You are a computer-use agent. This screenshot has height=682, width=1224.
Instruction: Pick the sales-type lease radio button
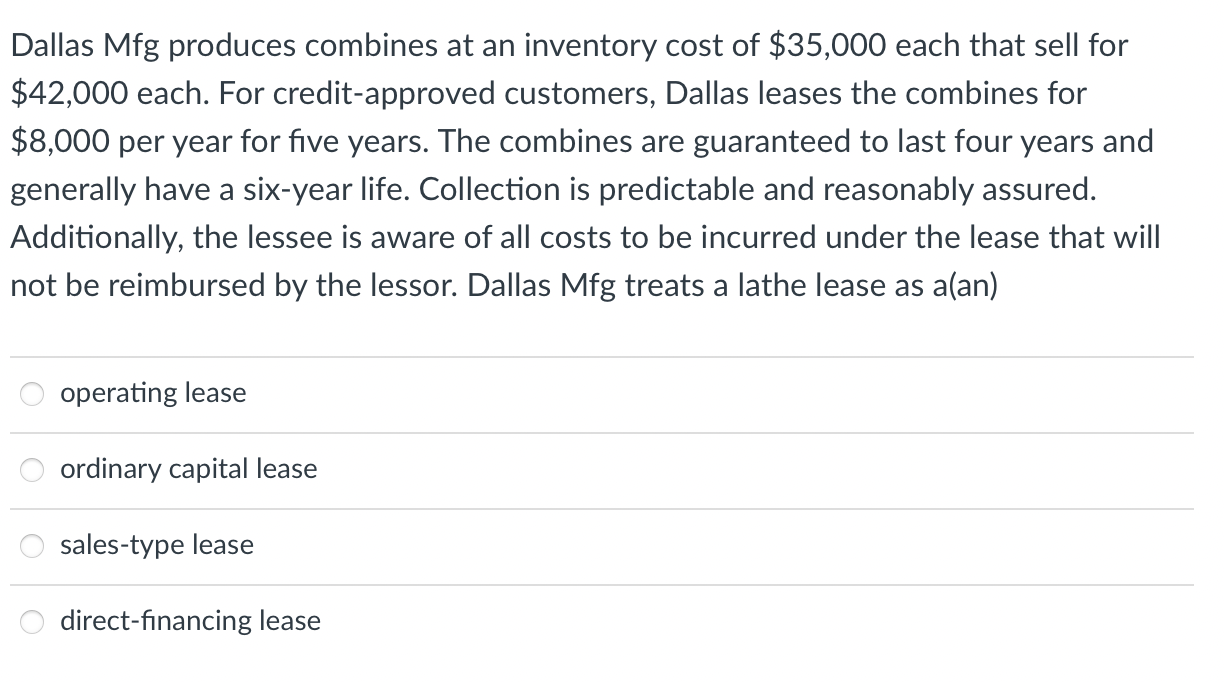coord(33,547)
